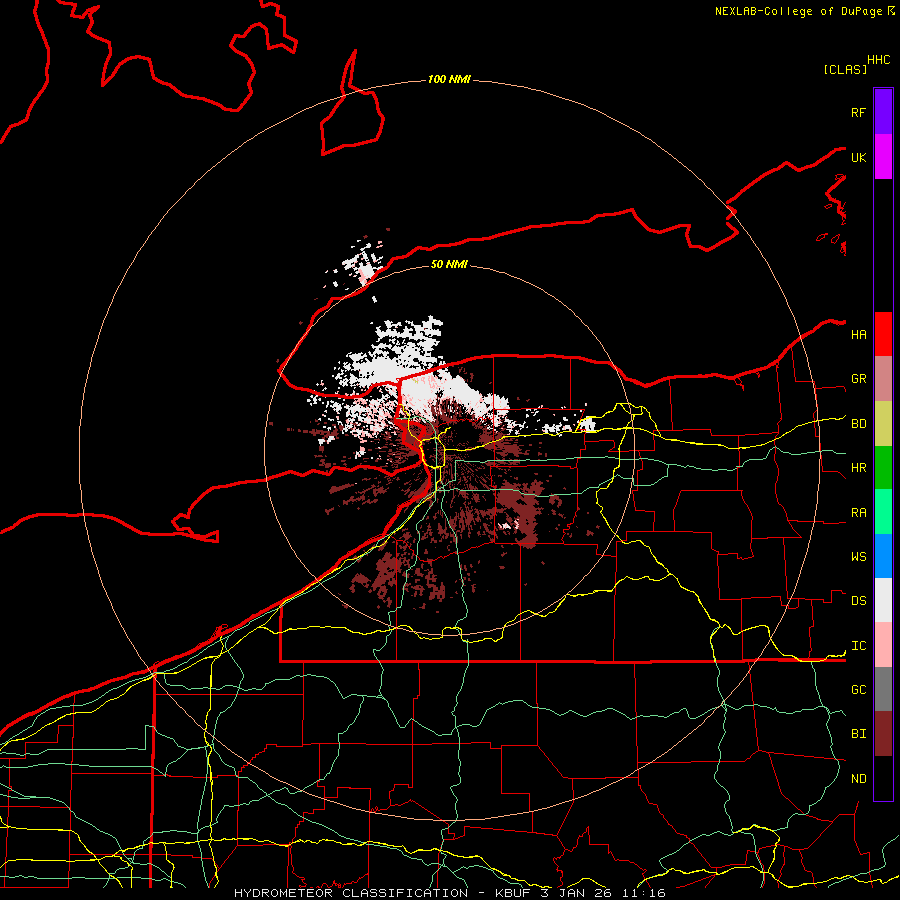Select the GR legend label

pyautogui.click(x=858, y=379)
